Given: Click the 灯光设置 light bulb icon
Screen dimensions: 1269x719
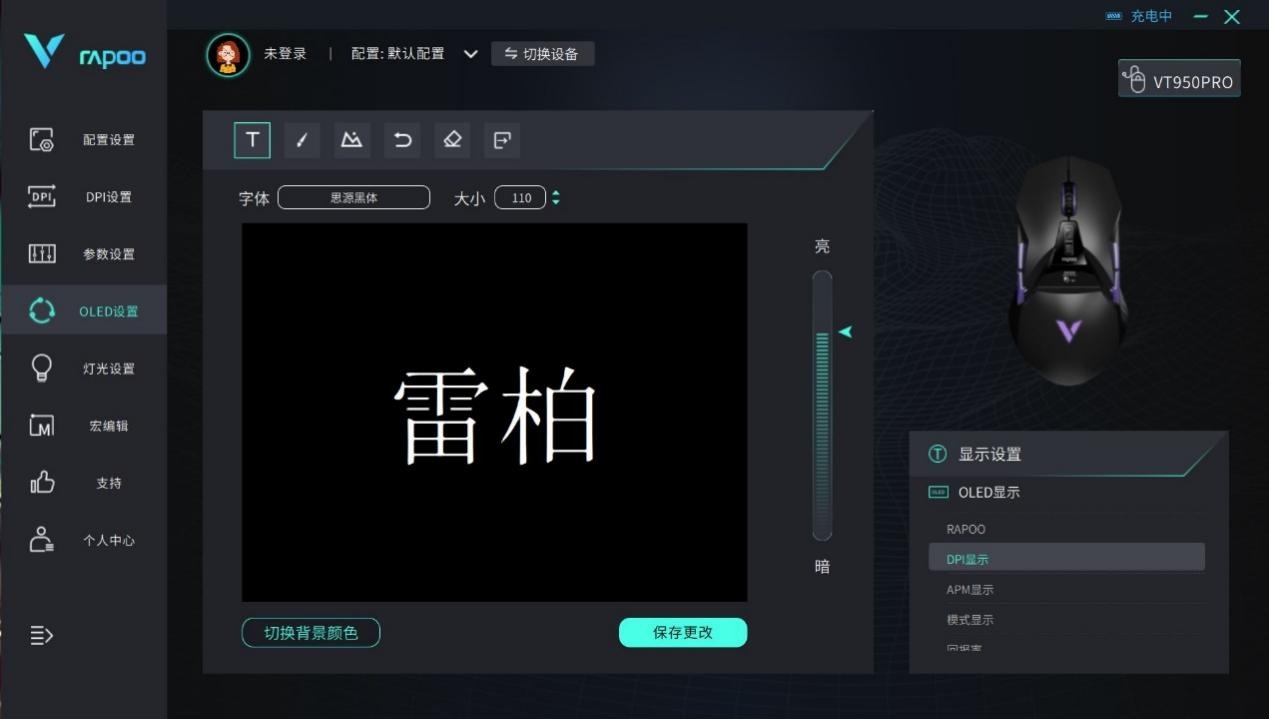Looking at the screenshot, I should 41,368.
